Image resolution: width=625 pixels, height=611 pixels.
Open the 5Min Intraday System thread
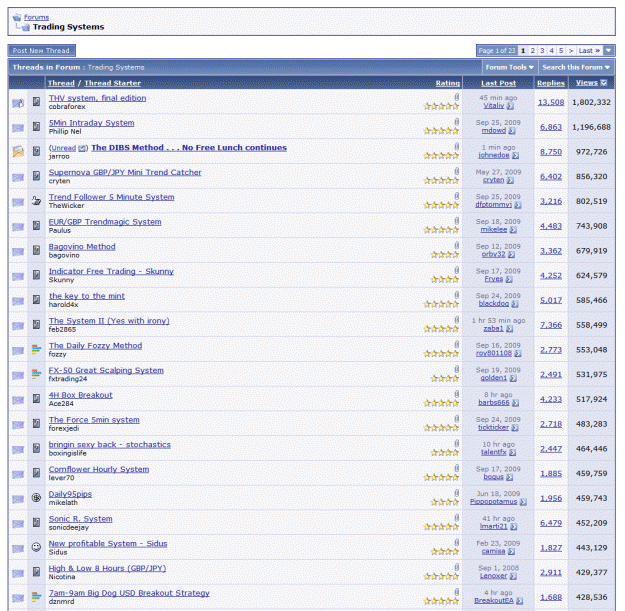tap(91, 123)
